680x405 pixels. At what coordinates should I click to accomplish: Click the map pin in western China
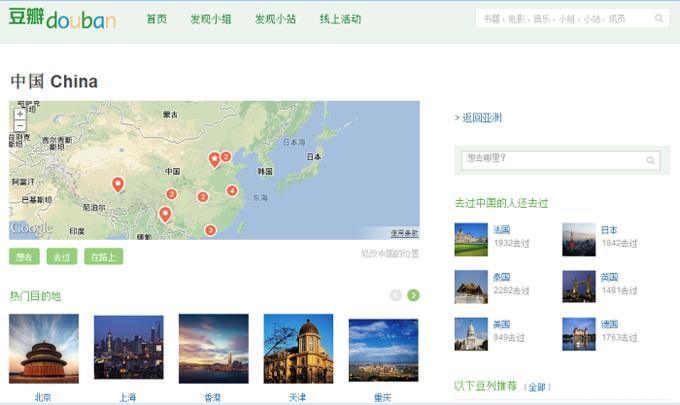[x=118, y=184]
